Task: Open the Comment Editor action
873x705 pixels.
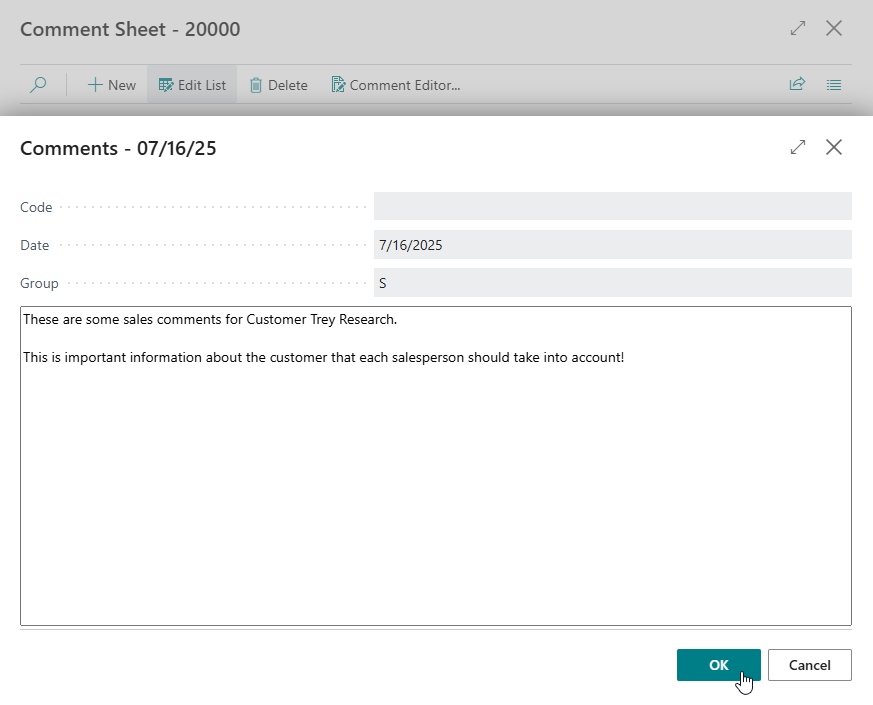Action: pyautogui.click(x=396, y=85)
